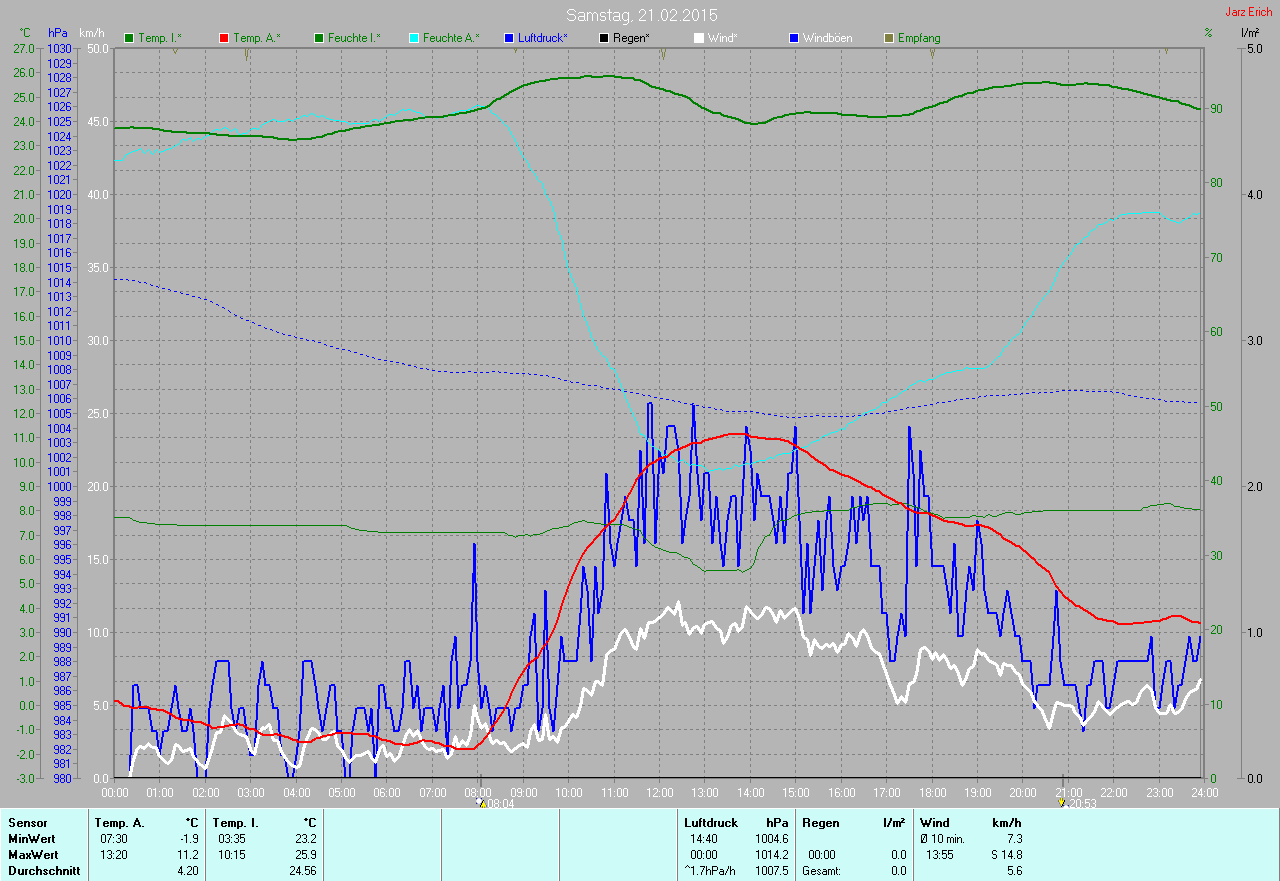The width and height of the screenshot is (1280, 881).
Task: Click the °C axis unit label
Action: [x=23, y=33]
